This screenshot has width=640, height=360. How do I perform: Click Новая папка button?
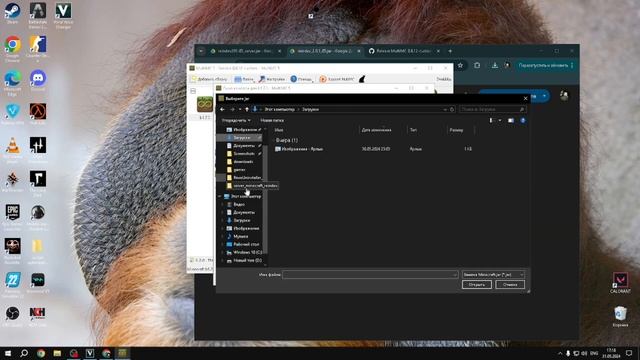click(x=272, y=120)
